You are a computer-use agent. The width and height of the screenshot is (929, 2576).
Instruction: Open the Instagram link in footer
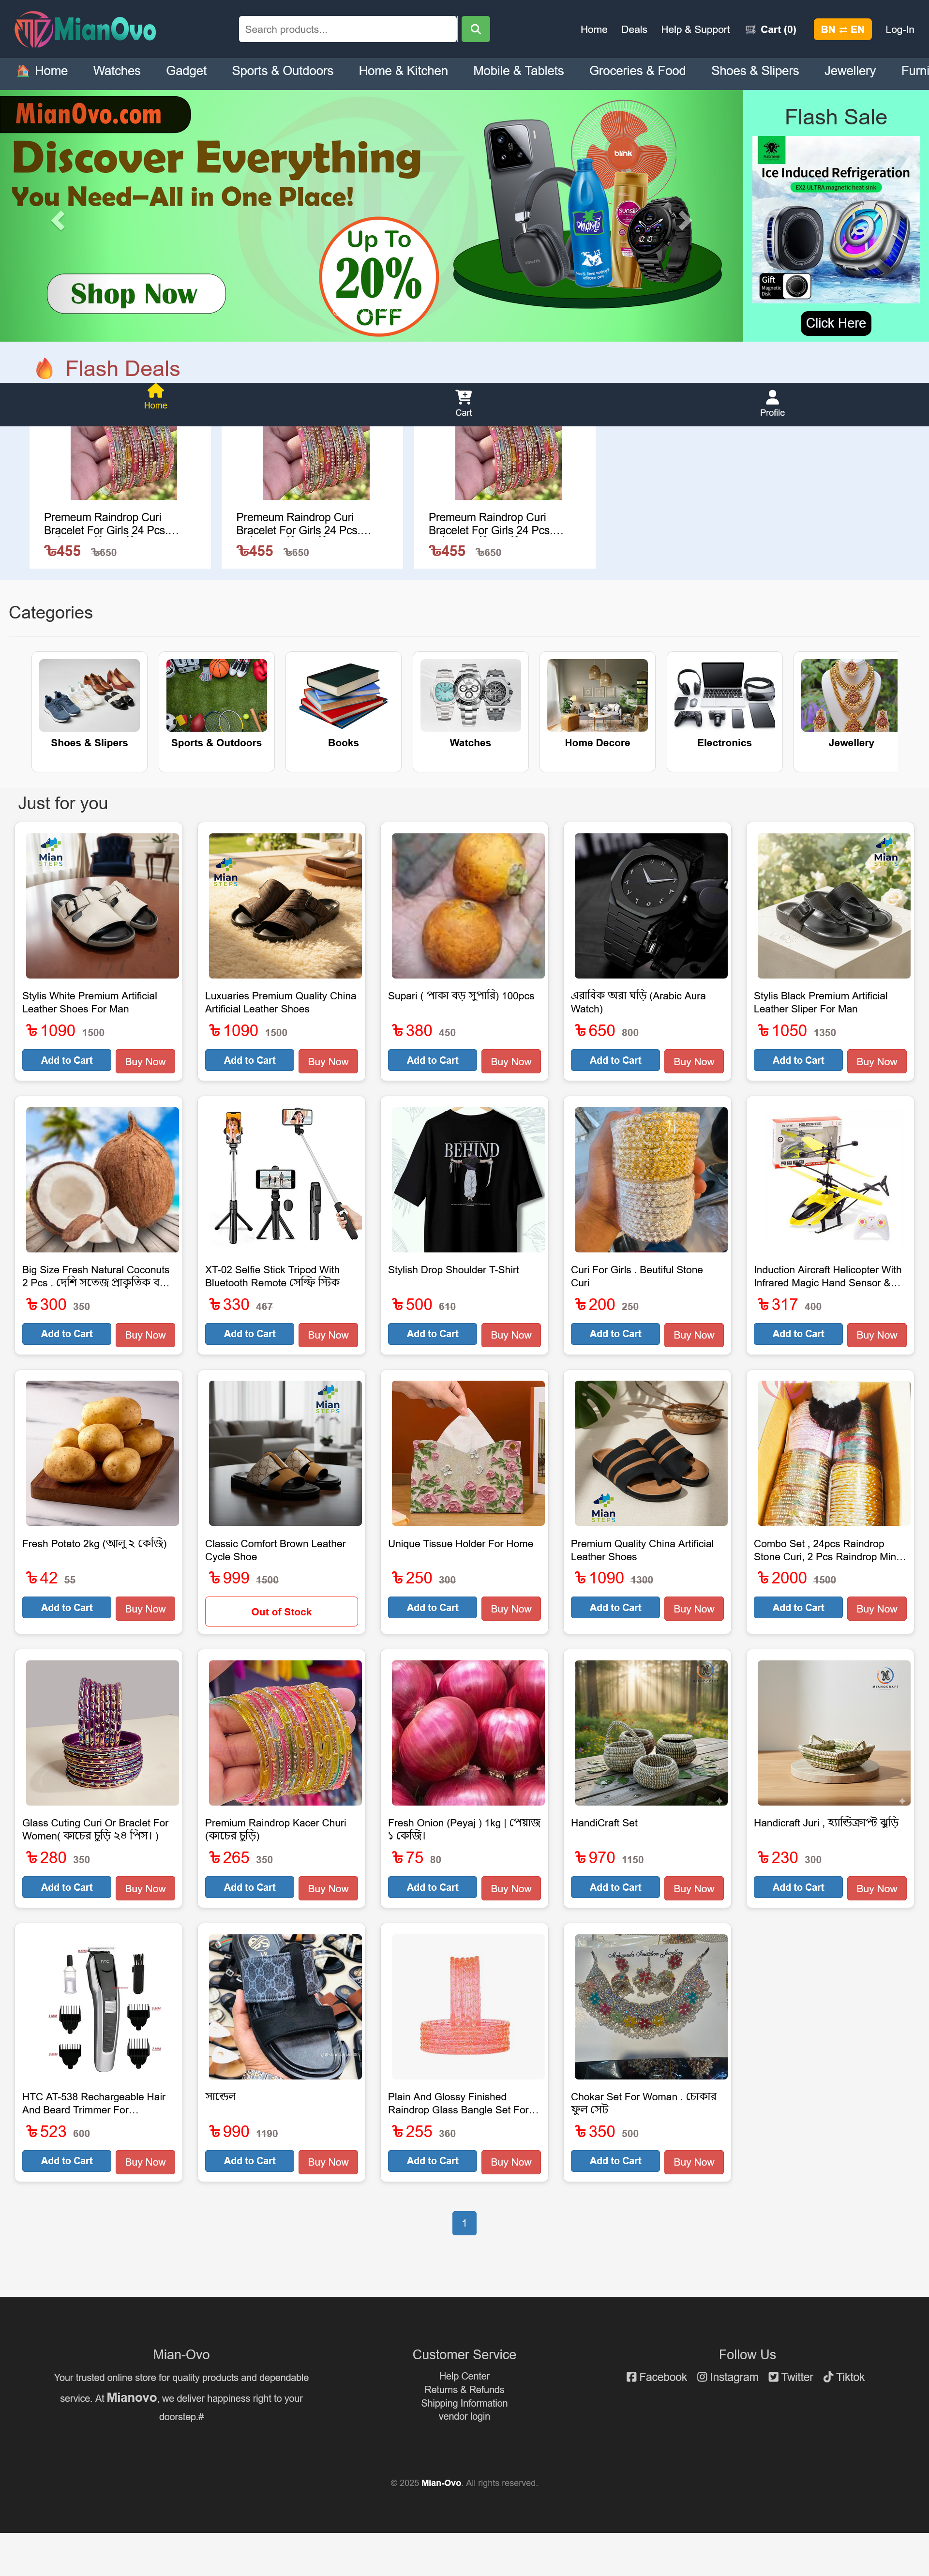pos(728,2377)
